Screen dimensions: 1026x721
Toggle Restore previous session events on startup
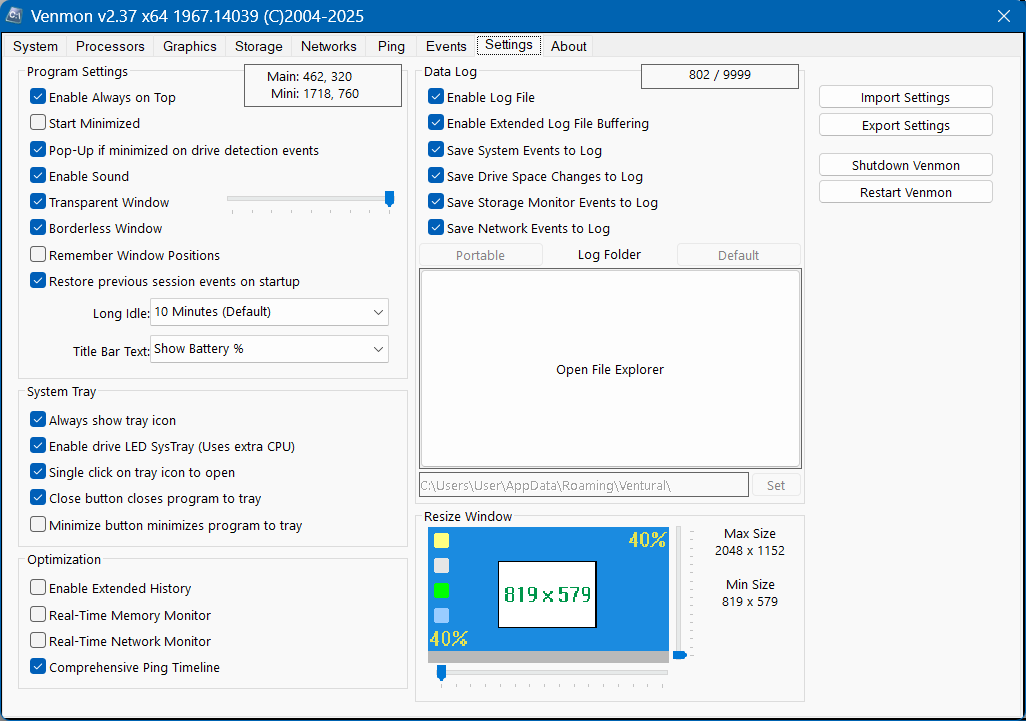click(38, 281)
